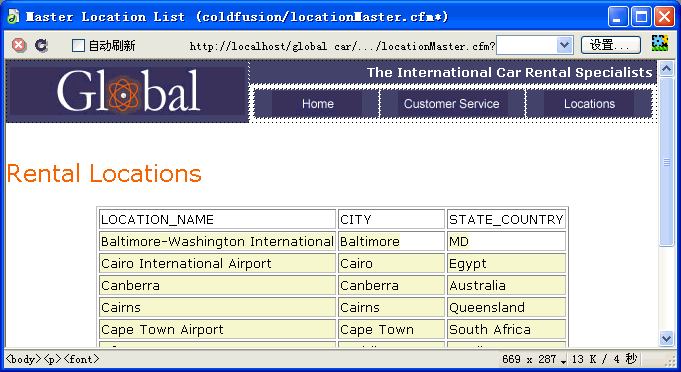Click the vertical scrollbar up arrow

(x=666, y=69)
